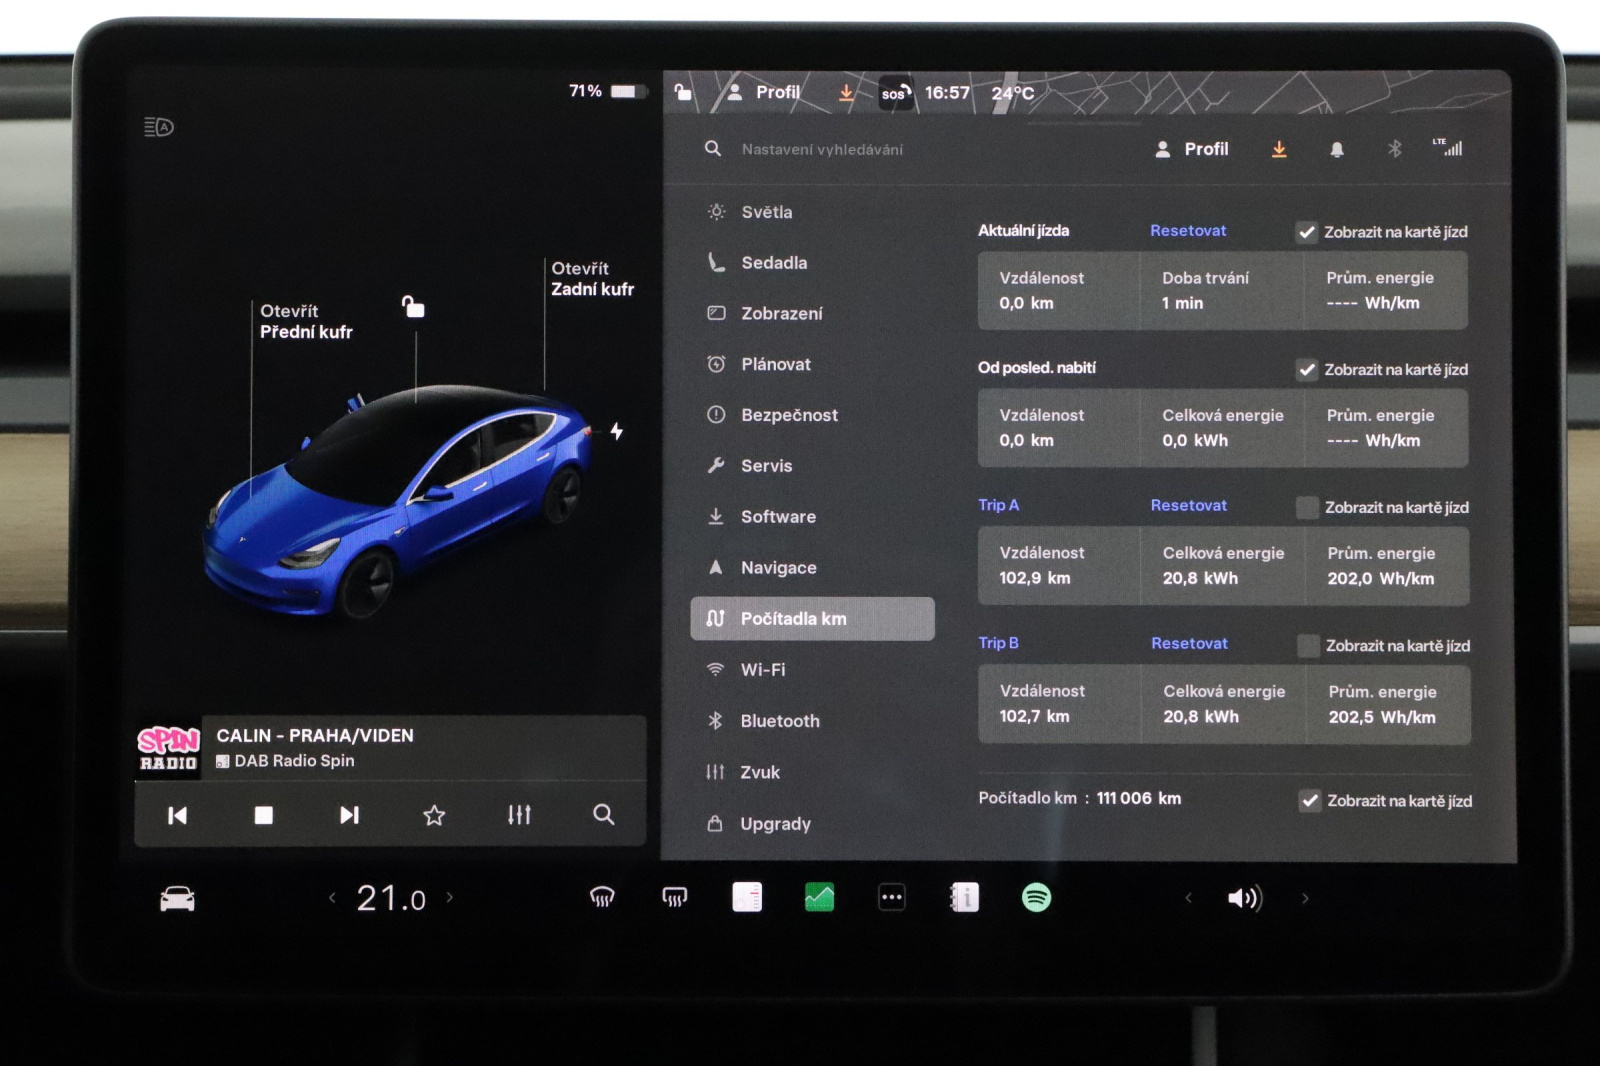Open the car controls icon in bottom bar
The width and height of the screenshot is (1600, 1066).
pos(178,899)
